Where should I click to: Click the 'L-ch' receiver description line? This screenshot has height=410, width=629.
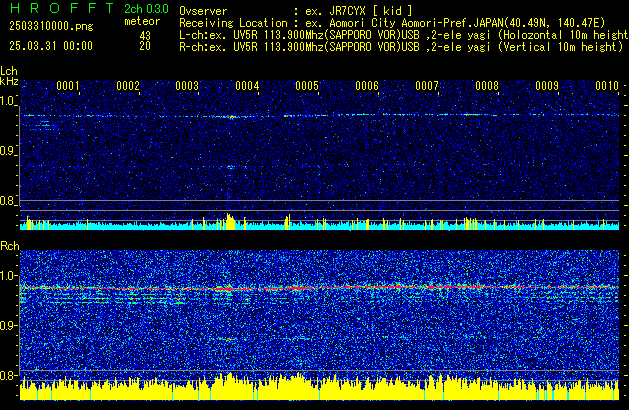(x=404, y=35)
